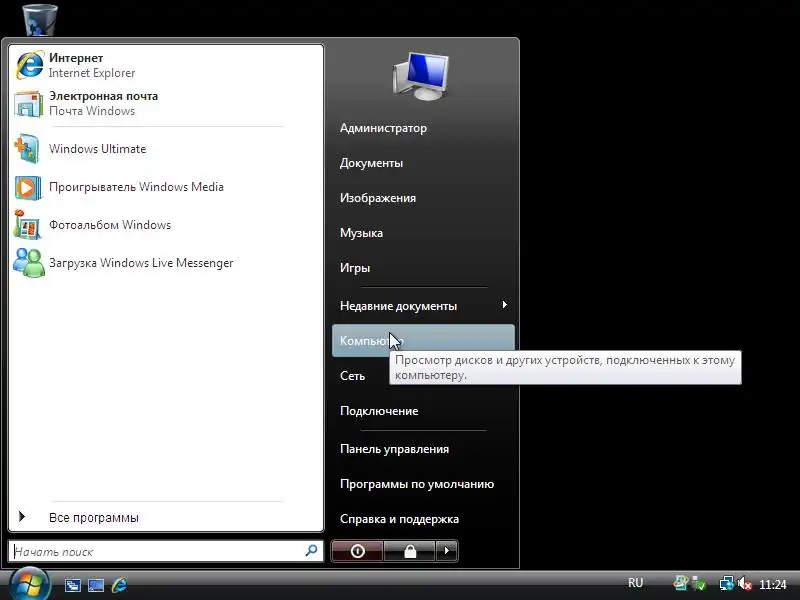Image resolution: width=800 pixels, height=600 pixels.
Task: Open Internet Explorer from the pinned Интернет entry
Action: click(x=166, y=65)
